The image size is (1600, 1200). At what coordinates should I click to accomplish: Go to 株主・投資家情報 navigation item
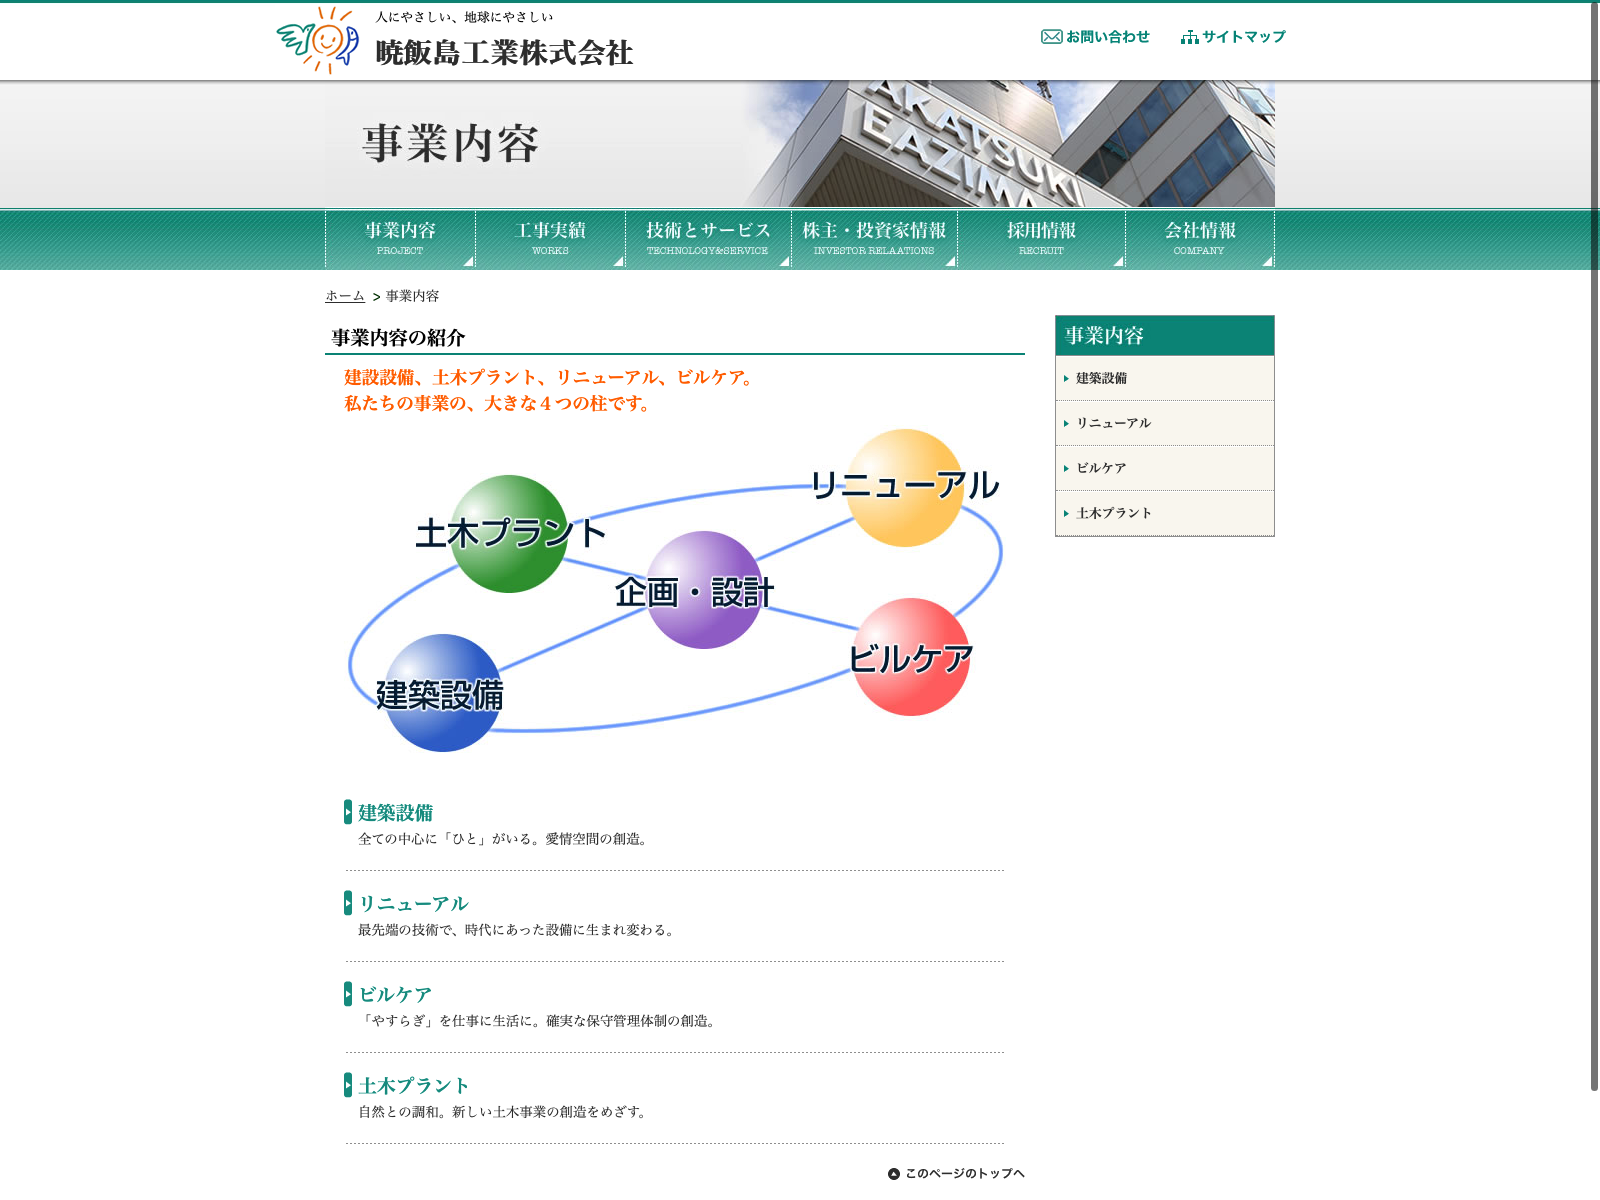click(x=874, y=238)
